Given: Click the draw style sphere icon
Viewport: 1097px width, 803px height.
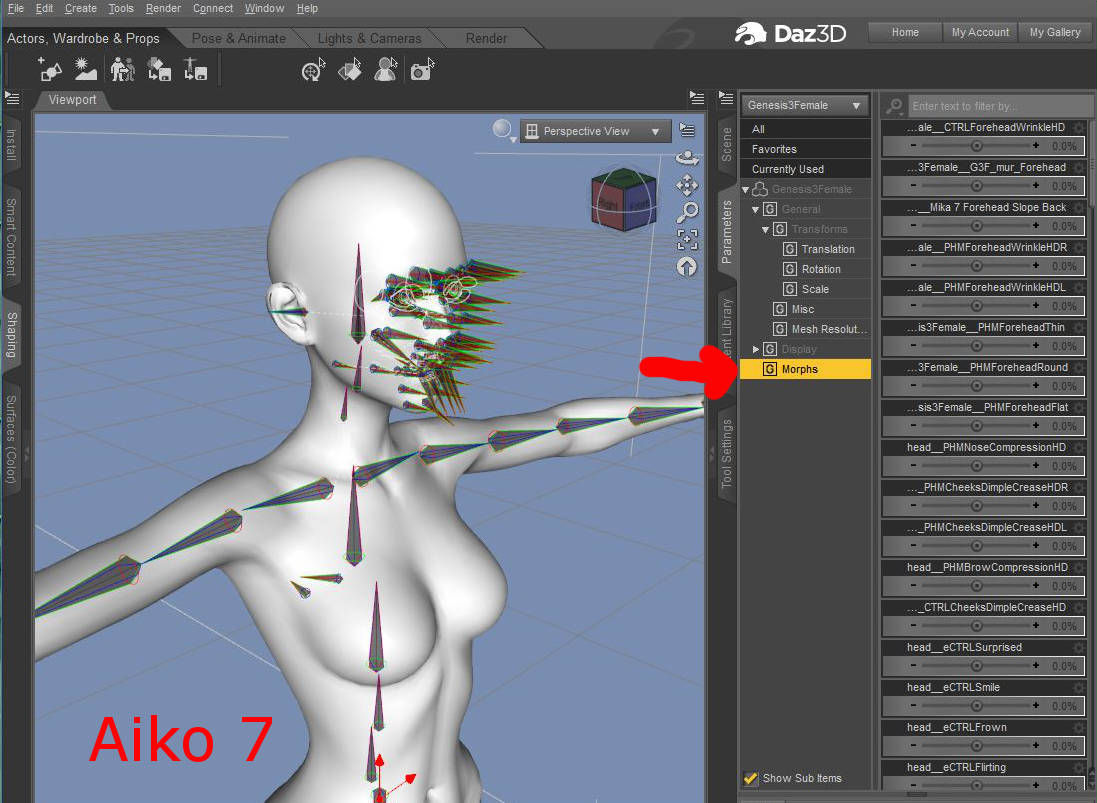Looking at the screenshot, I should tap(503, 129).
